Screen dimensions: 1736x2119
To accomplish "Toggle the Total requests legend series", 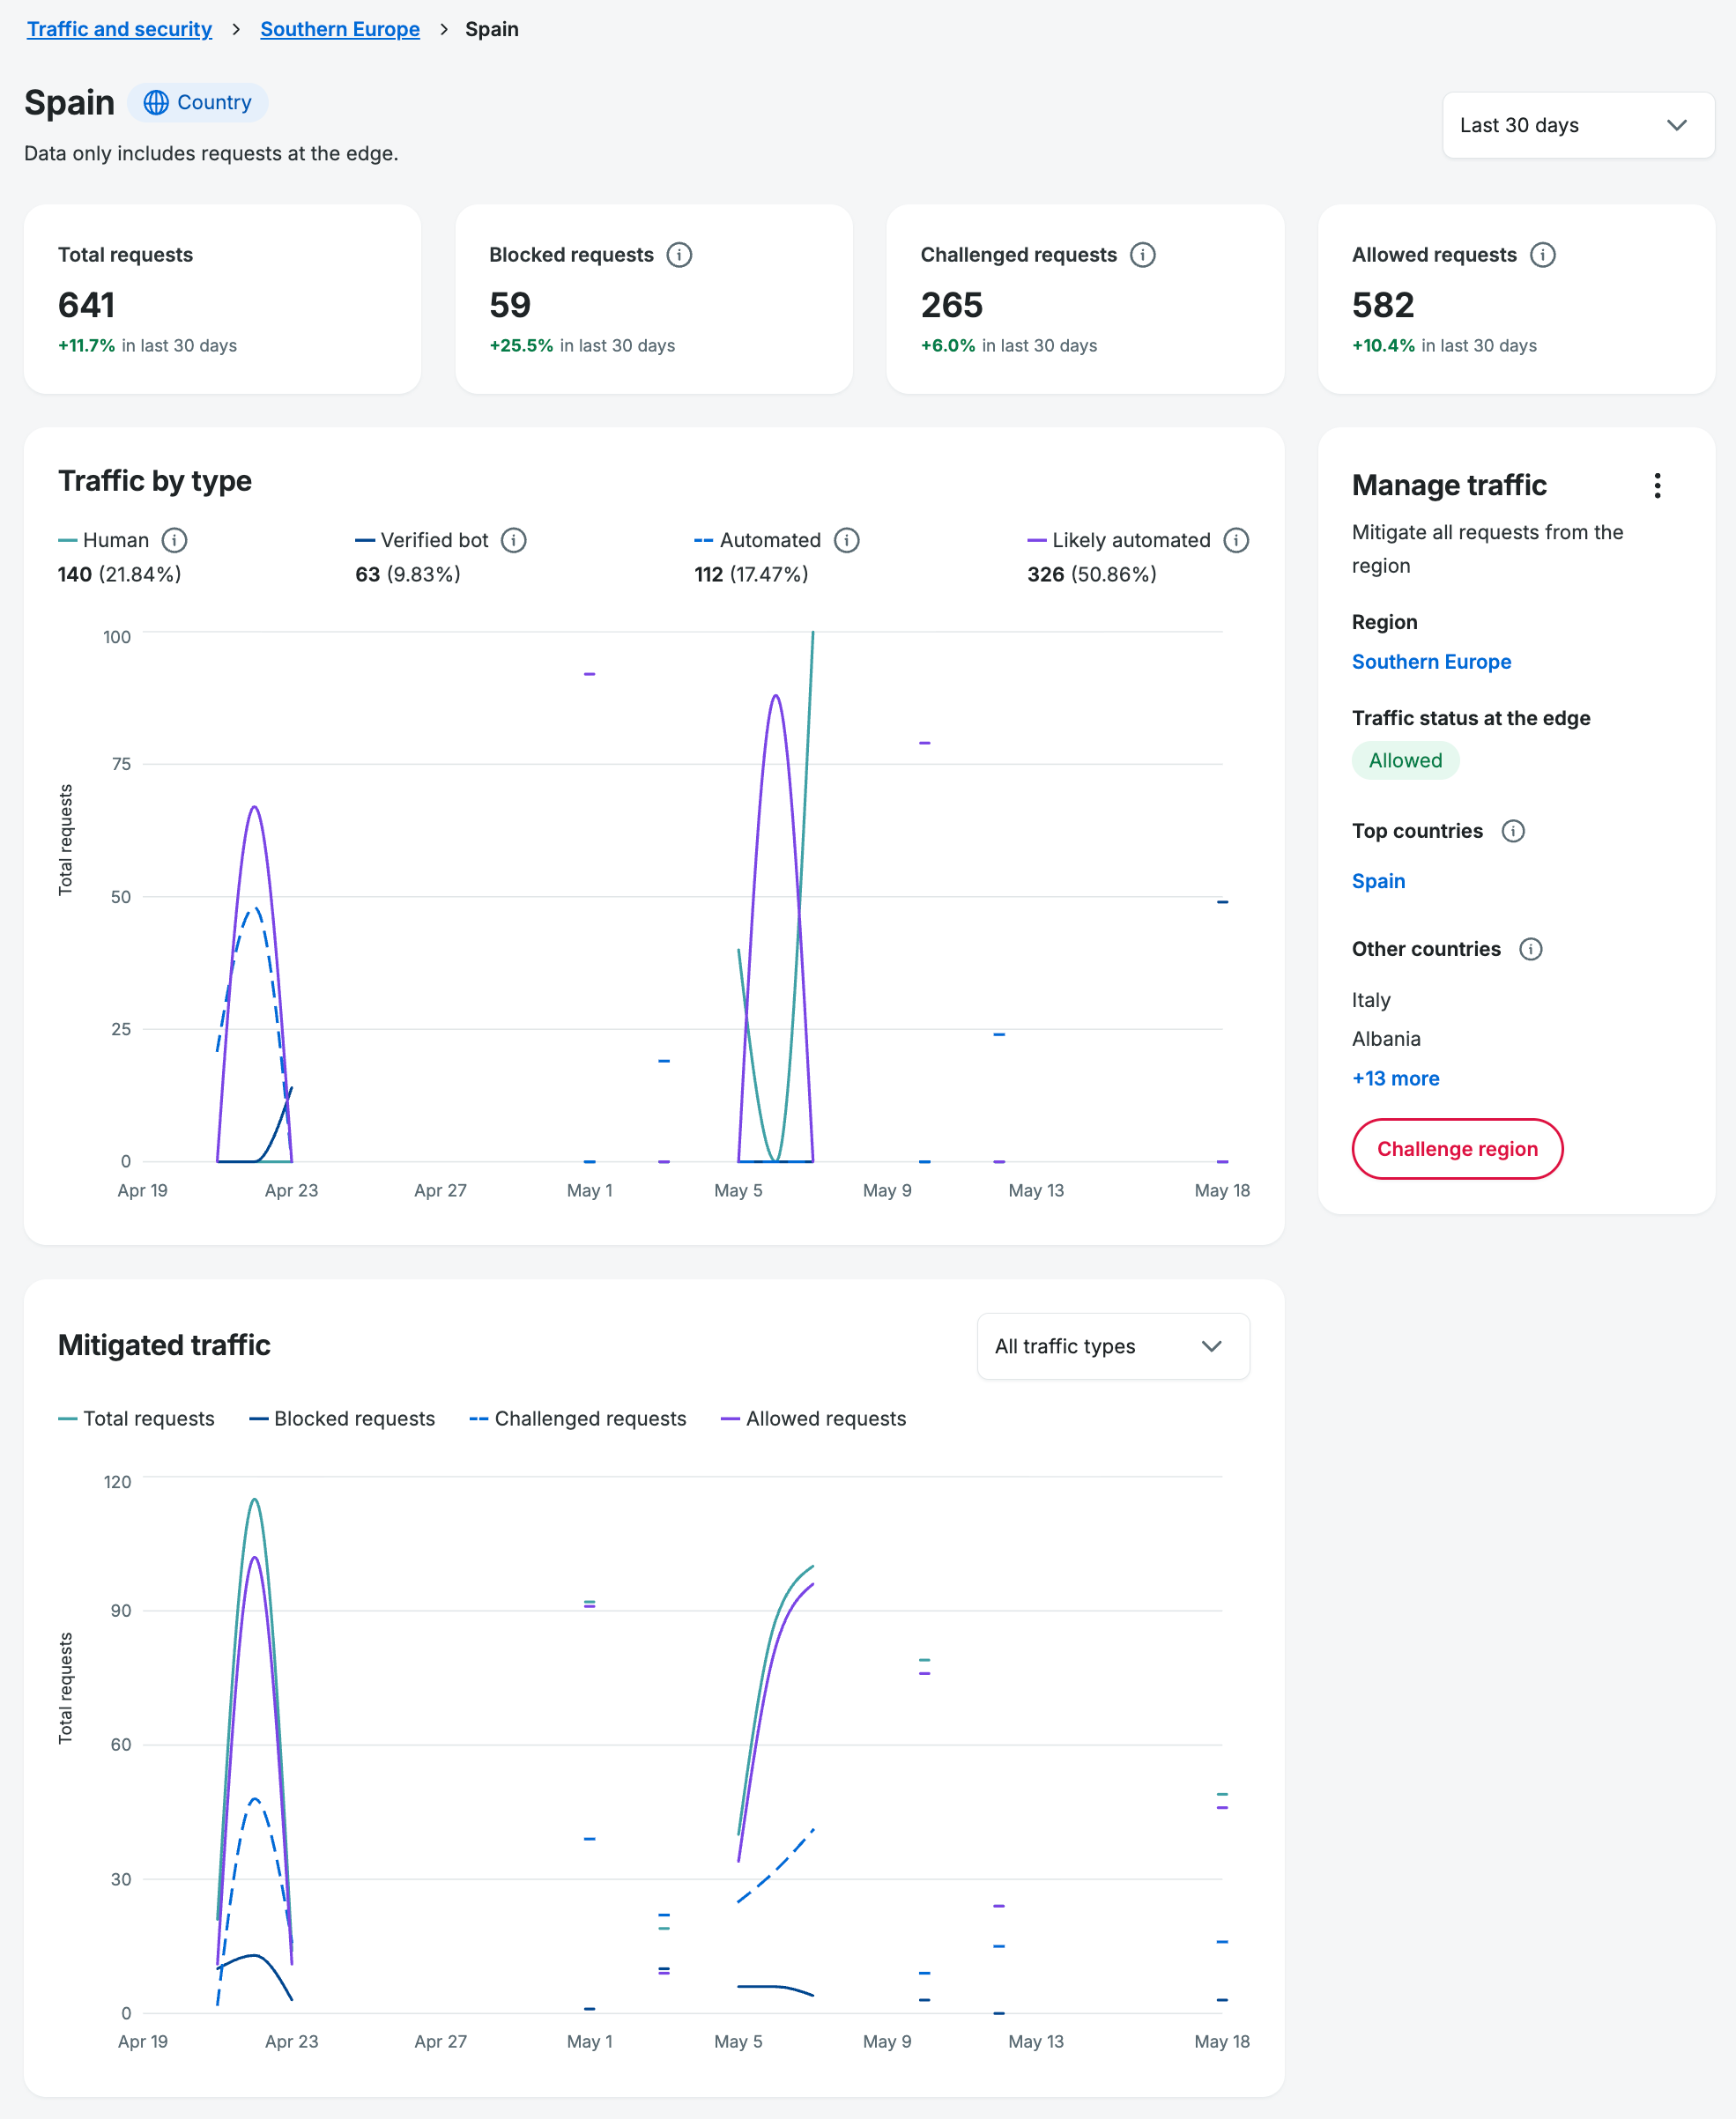I will tap(136, 1418).
